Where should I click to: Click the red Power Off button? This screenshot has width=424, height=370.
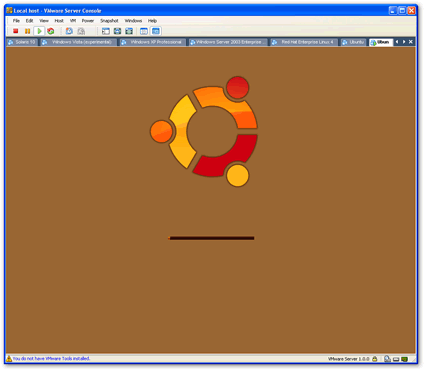pyautogui.click(x=15, y=31)
